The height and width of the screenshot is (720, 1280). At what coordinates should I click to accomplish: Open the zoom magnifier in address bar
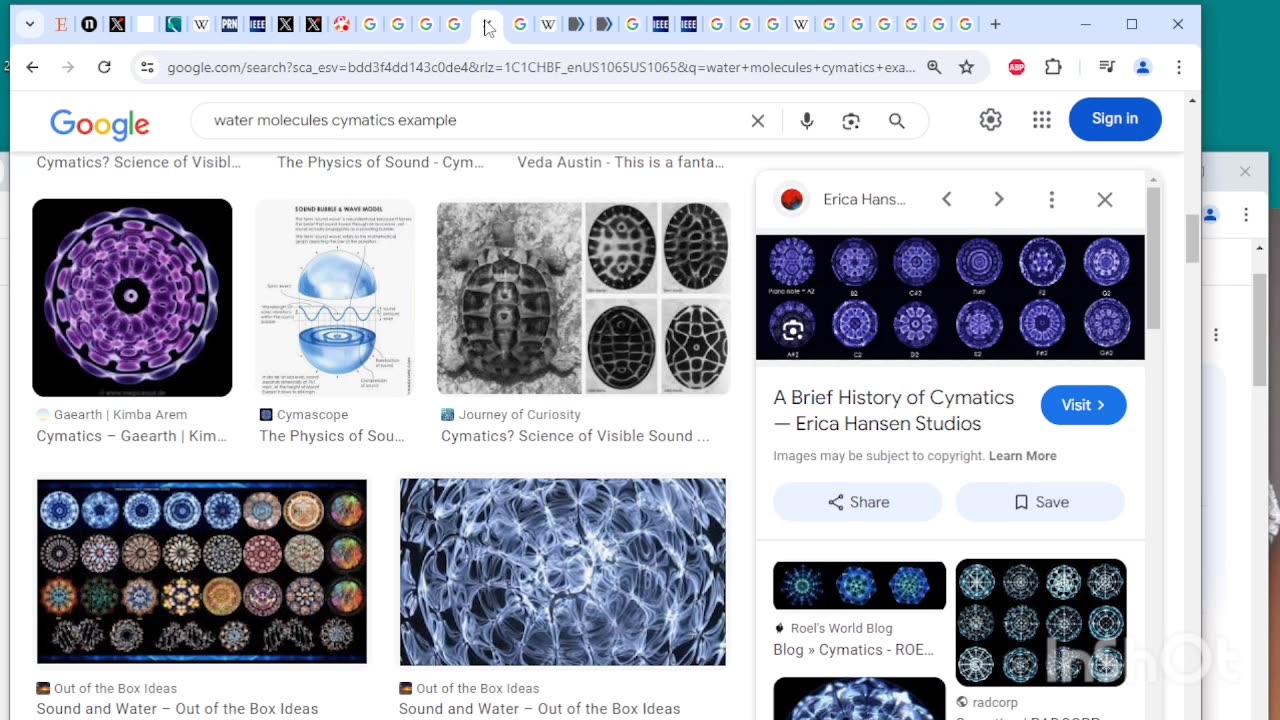[934, 67]
